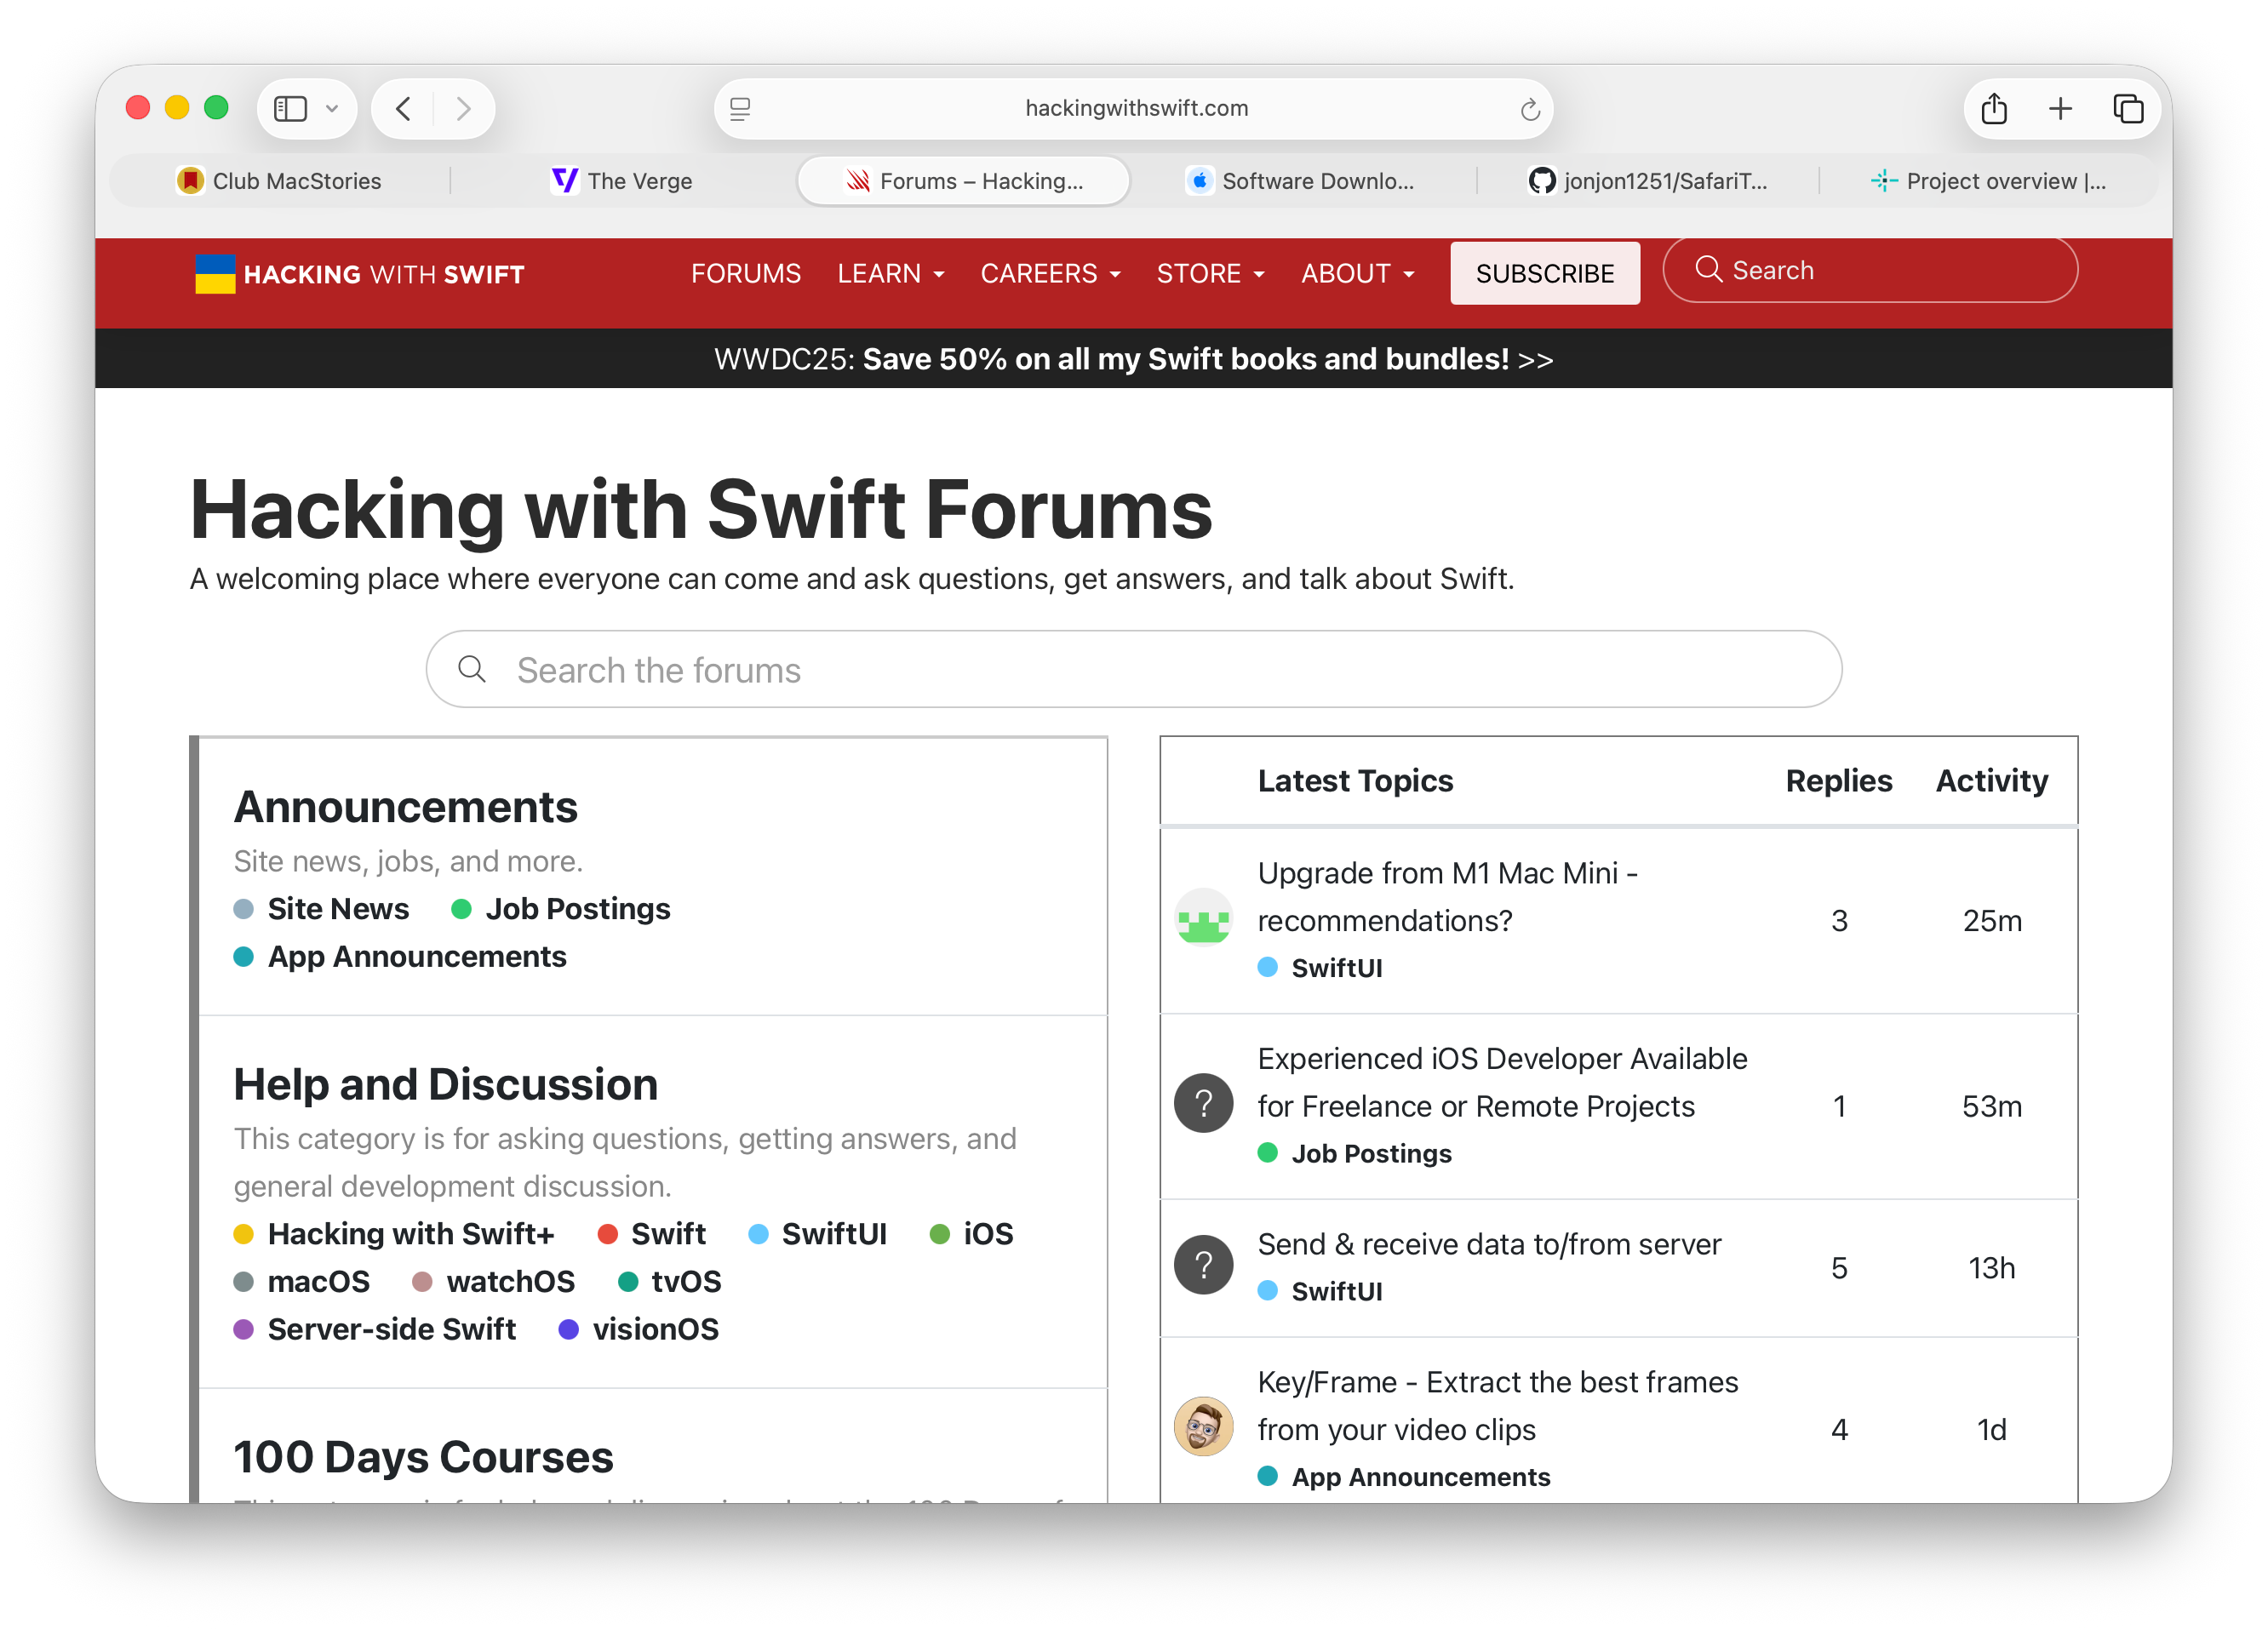Open the iOS subcategory
Screen dimensions: 2268x1629
tap(988, 1233)
